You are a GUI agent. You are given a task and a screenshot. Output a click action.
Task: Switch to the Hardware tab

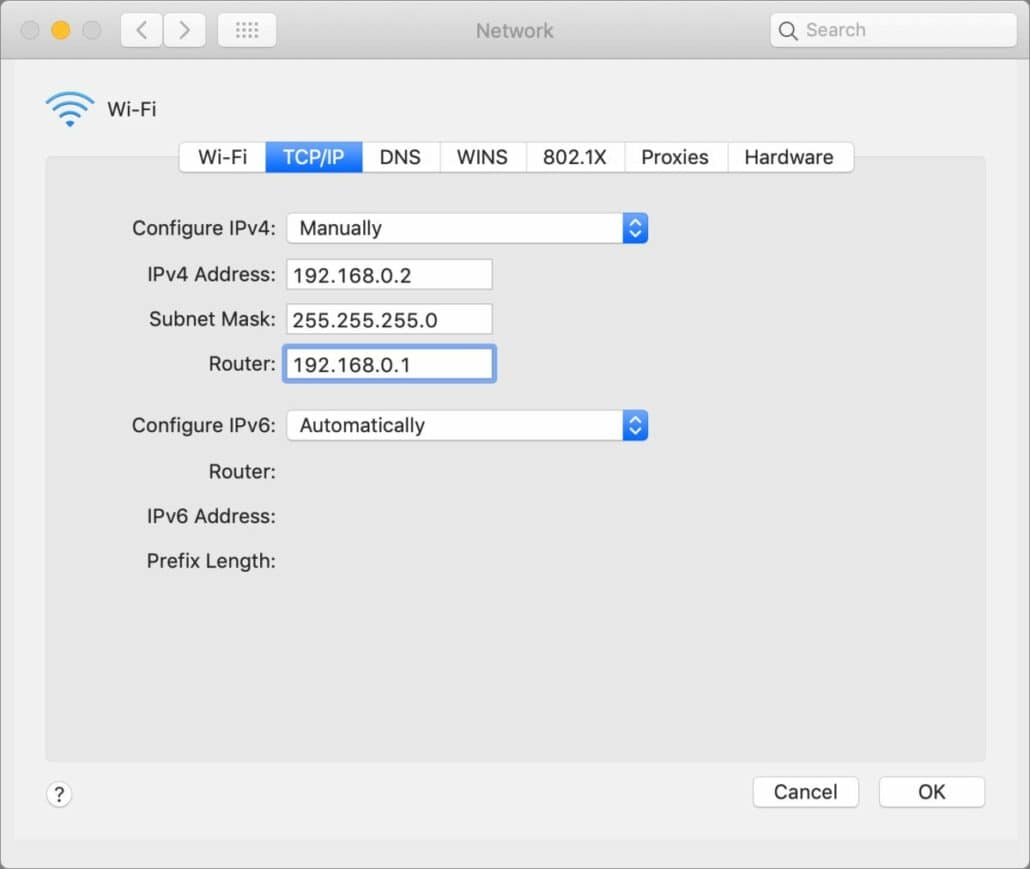[789, 157]
